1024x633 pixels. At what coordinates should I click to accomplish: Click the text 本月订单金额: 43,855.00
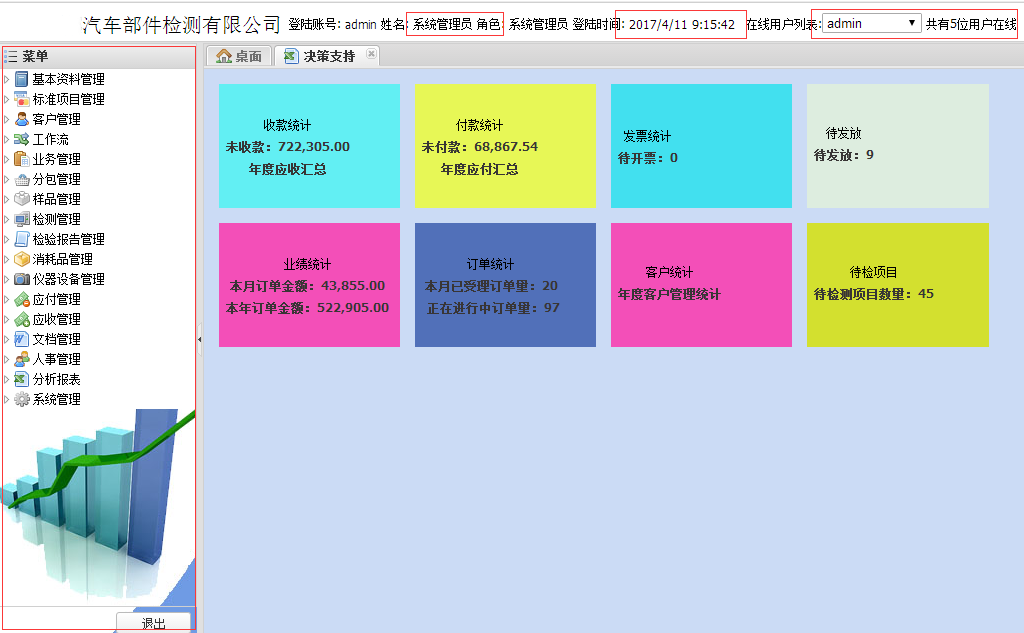pyautogui.click(x=308, y=286)
